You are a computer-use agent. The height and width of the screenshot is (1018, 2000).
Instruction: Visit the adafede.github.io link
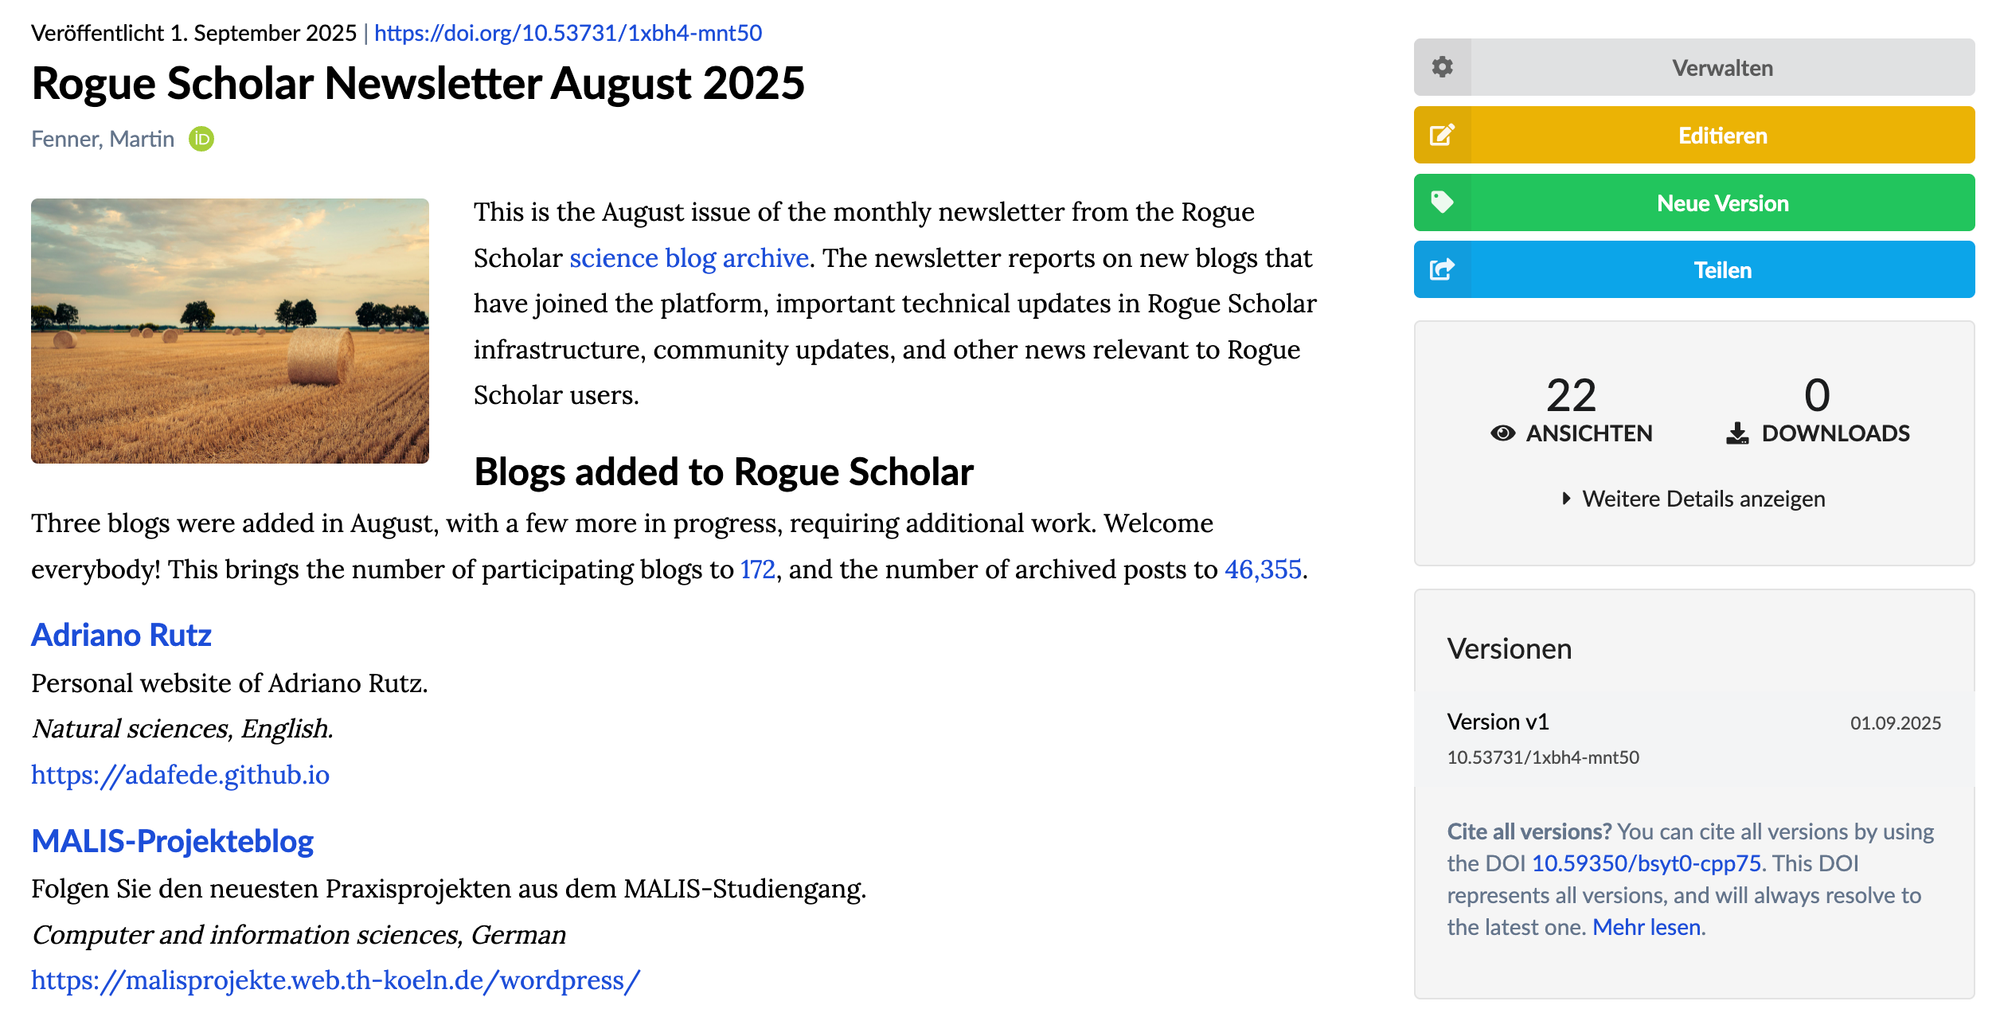(180, 775)
